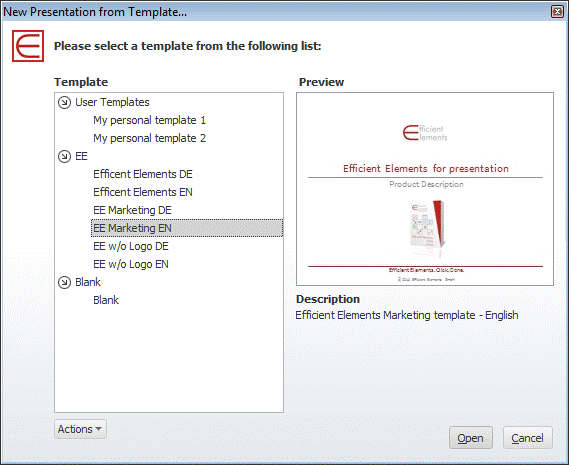
Task: Select EE Marketing DE template
Action: pos(132,210)
